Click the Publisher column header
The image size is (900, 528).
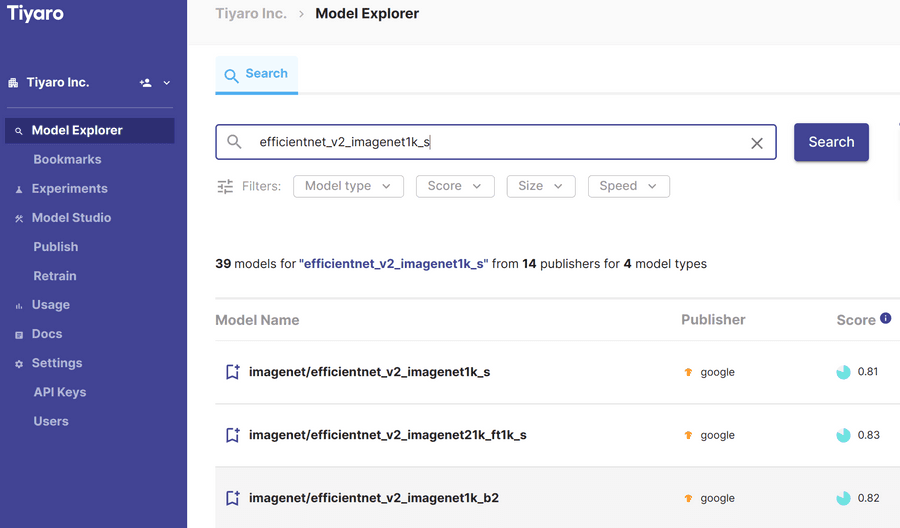[713, 320]
